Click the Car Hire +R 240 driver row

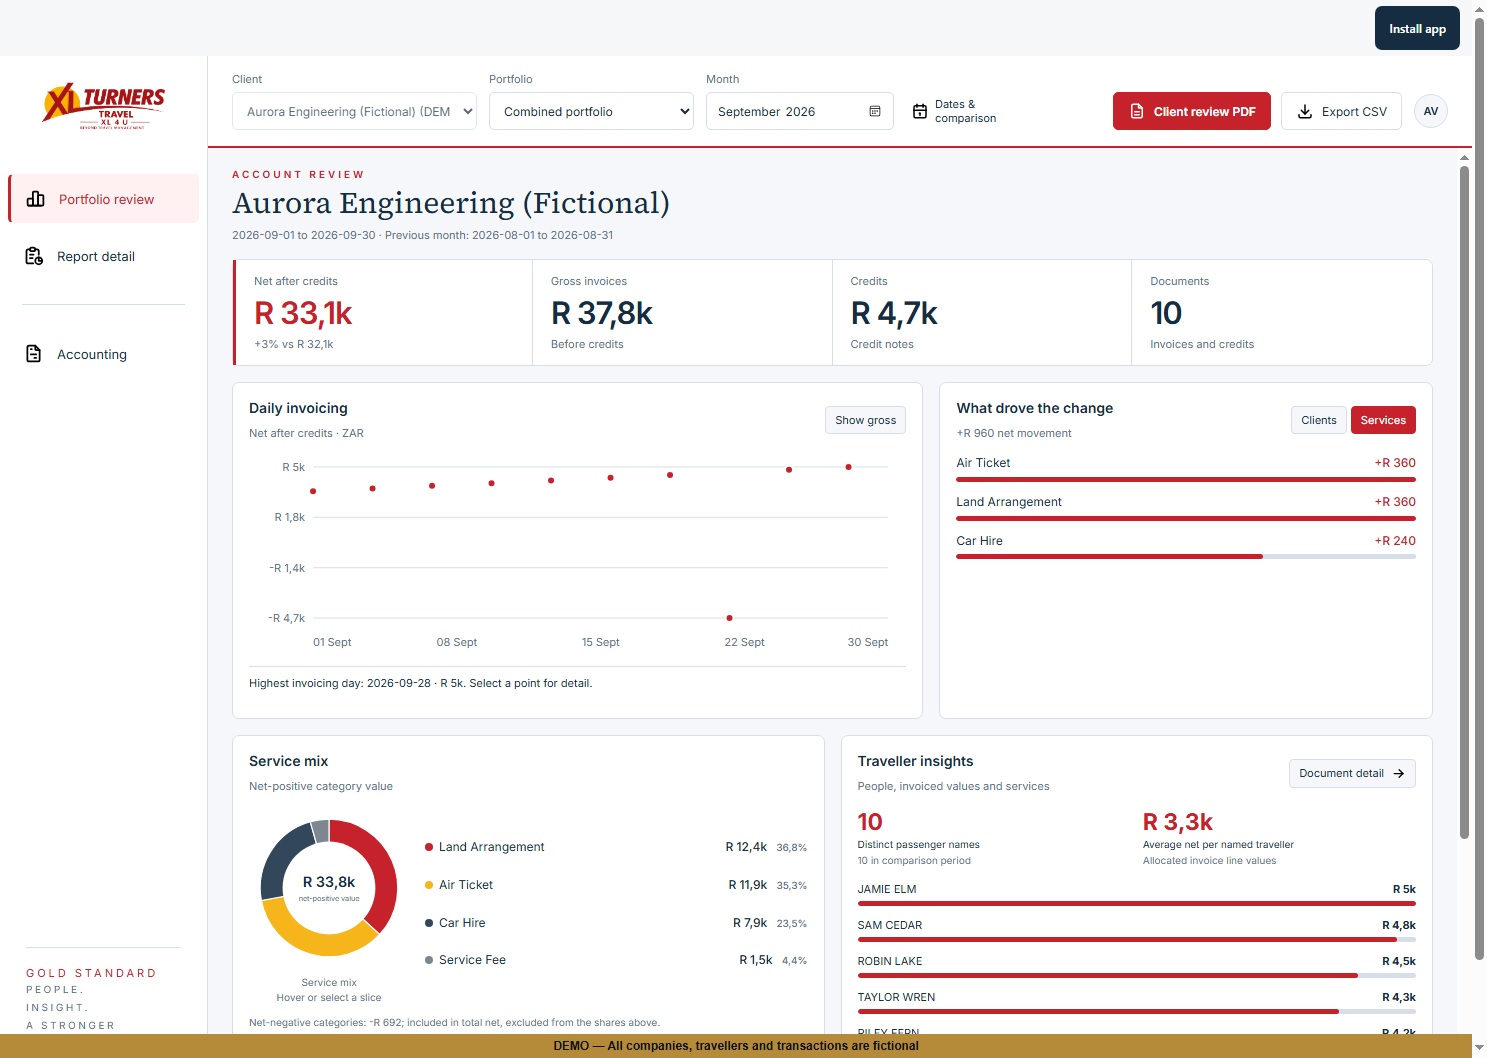click(1186, 546)
